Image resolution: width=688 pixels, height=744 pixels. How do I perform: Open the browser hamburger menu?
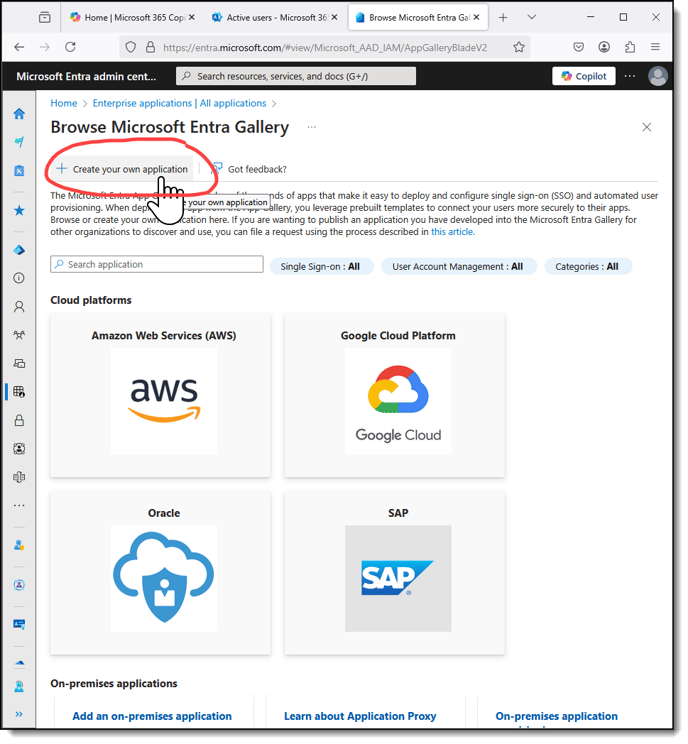point(655,47)
